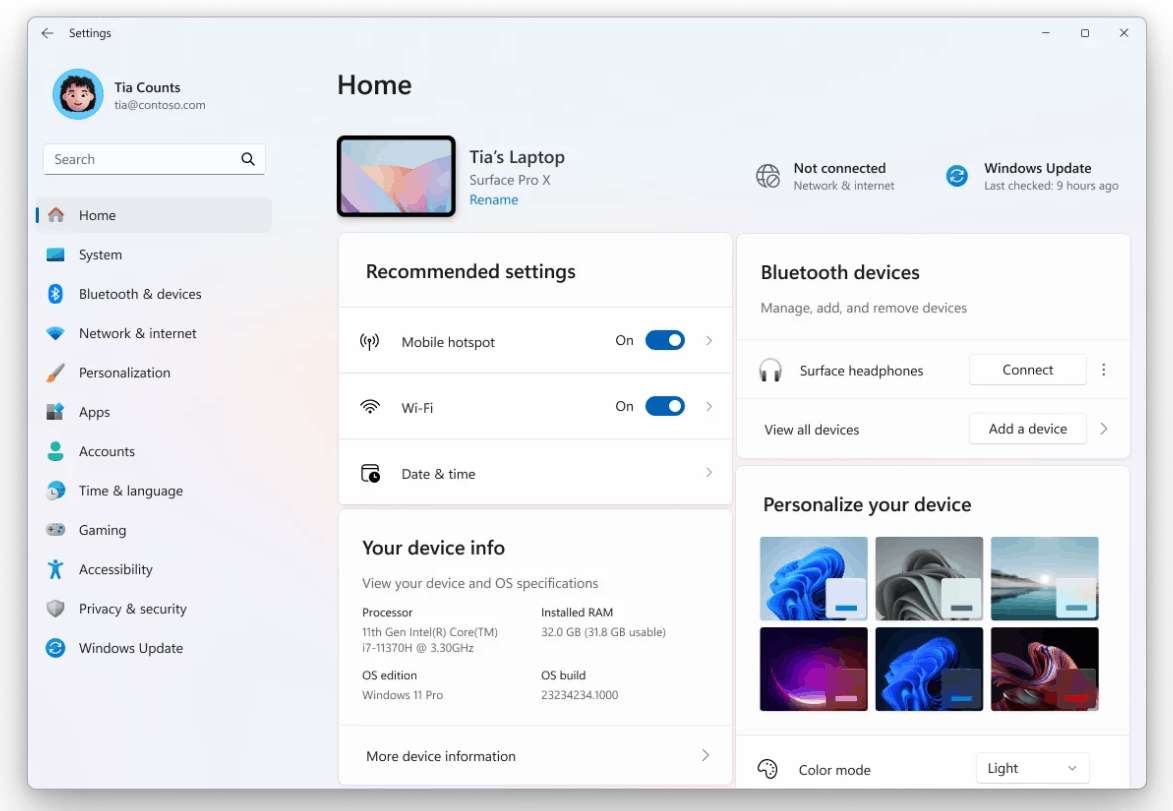Open the Color mode dropdown
The height and width of the screenshot is (811, 1173).
coord(1031,768)
